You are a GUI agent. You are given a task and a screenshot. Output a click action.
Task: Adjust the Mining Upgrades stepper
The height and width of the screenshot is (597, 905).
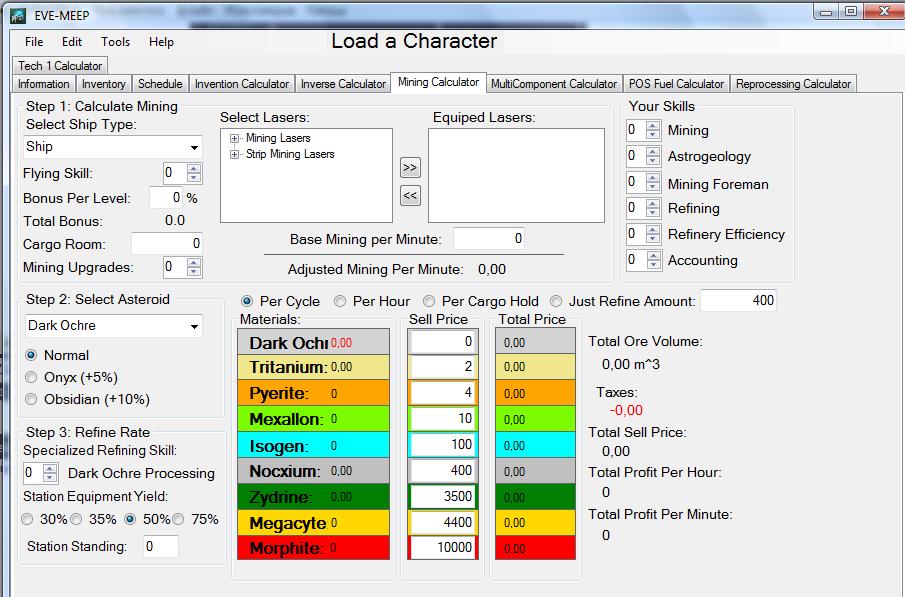pos(194,267)
